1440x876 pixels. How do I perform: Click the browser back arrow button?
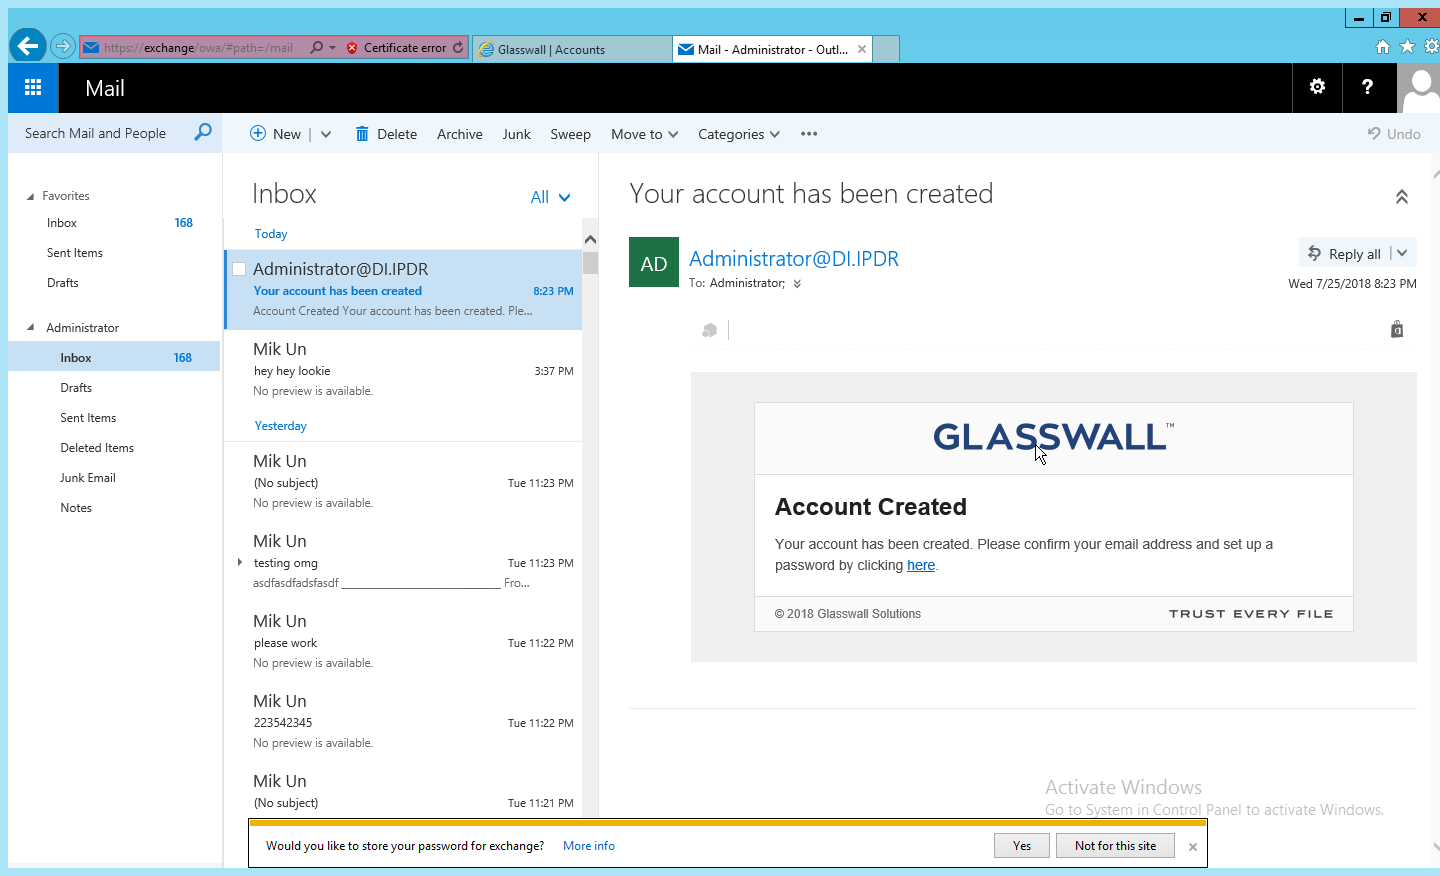[28, 46]
